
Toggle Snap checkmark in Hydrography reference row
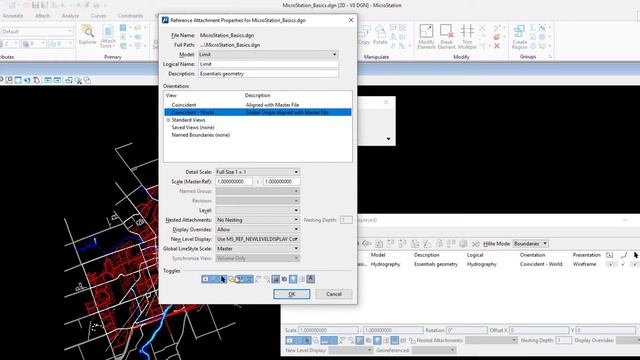[623, 264]
